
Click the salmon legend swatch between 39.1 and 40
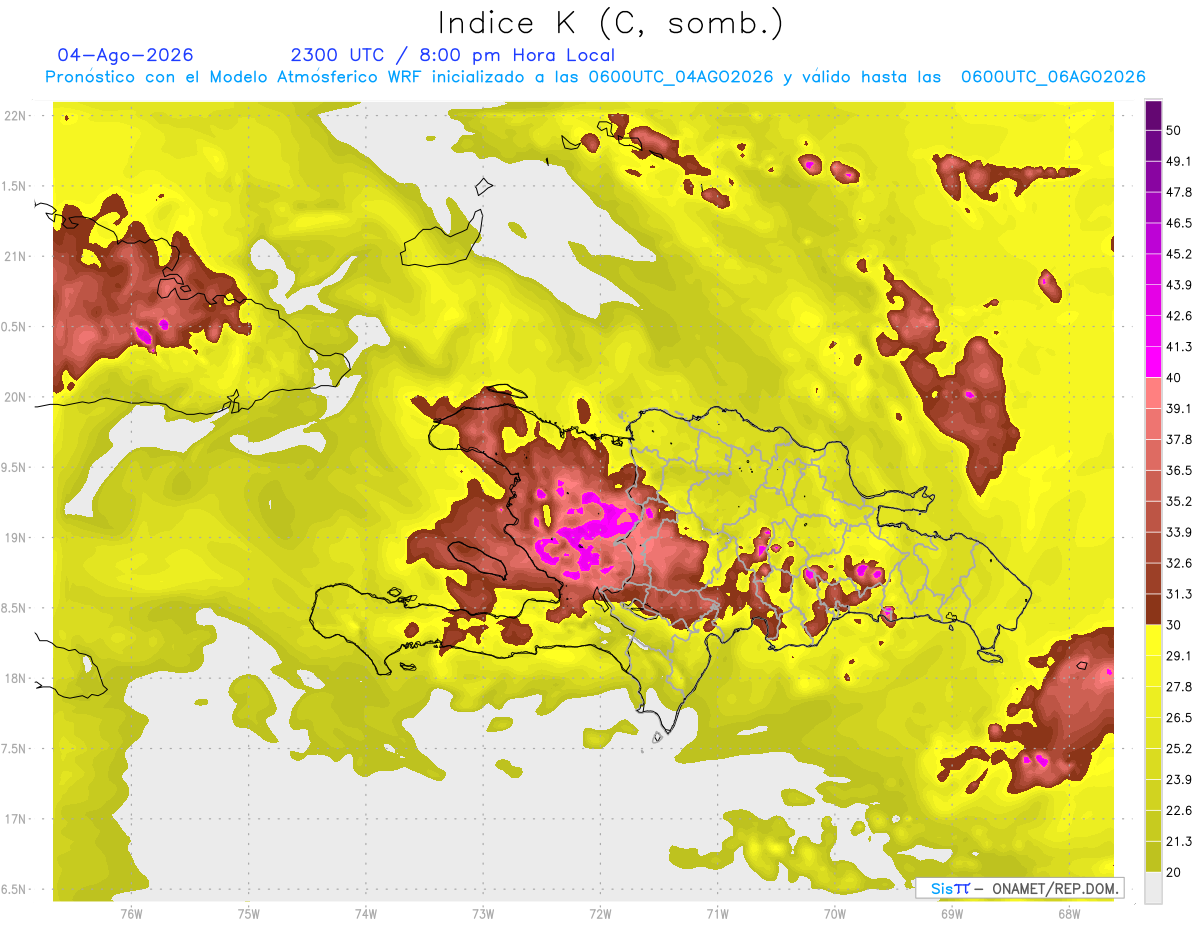[1153, 393]
